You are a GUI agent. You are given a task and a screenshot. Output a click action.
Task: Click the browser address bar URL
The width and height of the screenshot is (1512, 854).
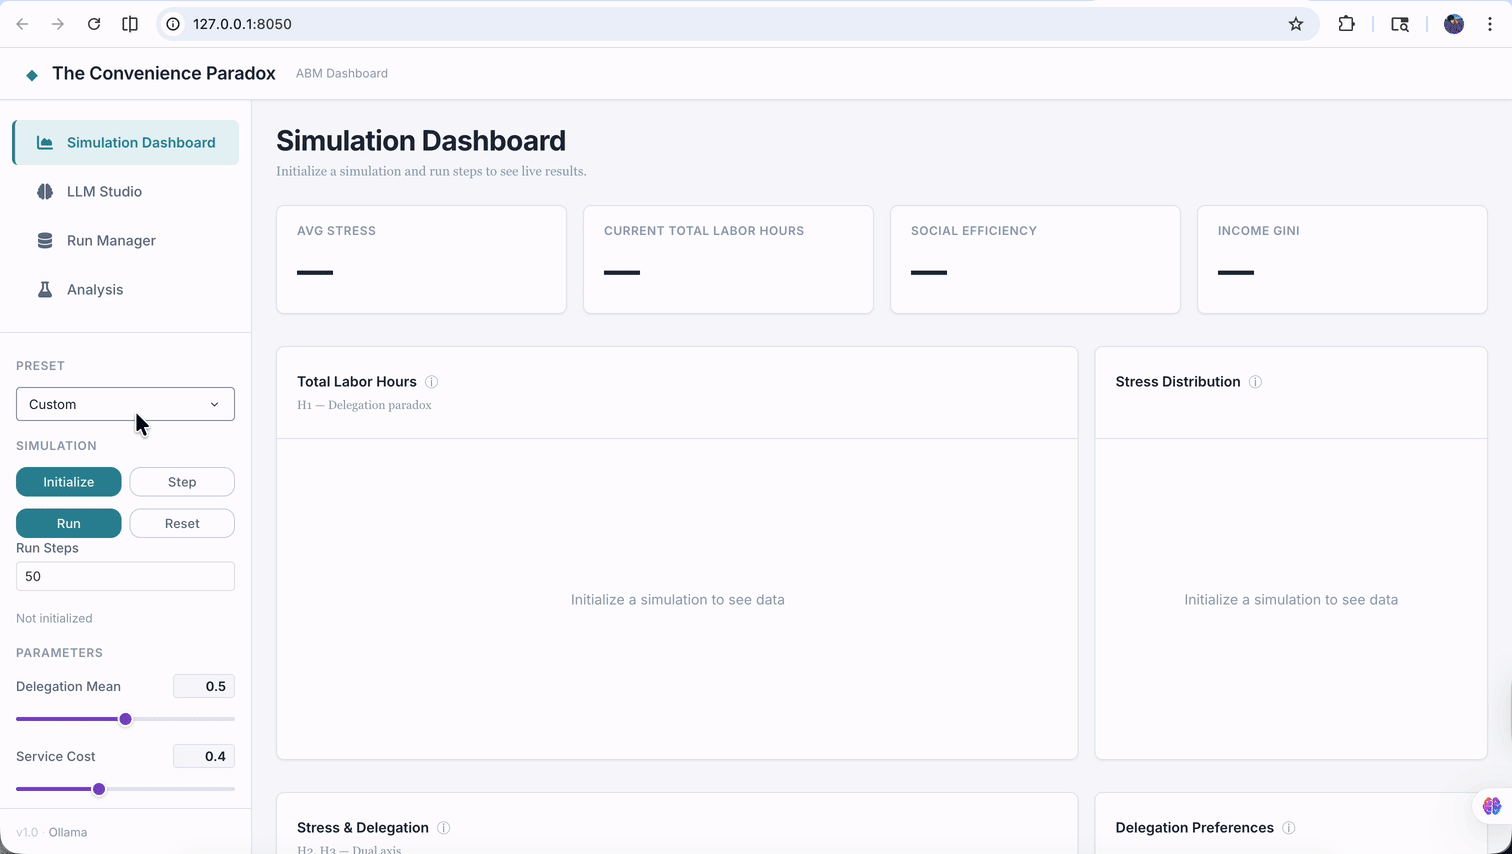[242, 24]
